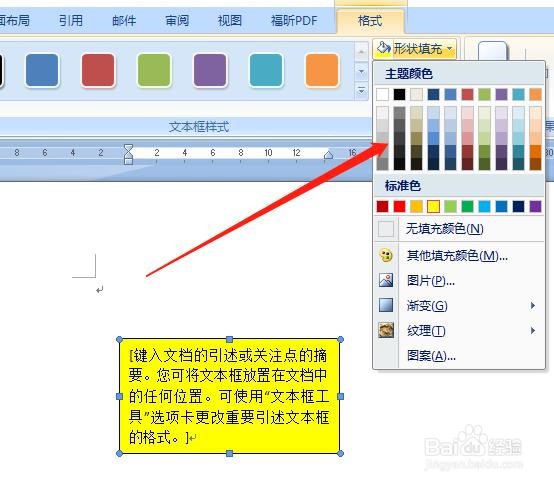Open 其他填充颜色(M)... dialog
554x484 pixels.
(x=459, y=255)
